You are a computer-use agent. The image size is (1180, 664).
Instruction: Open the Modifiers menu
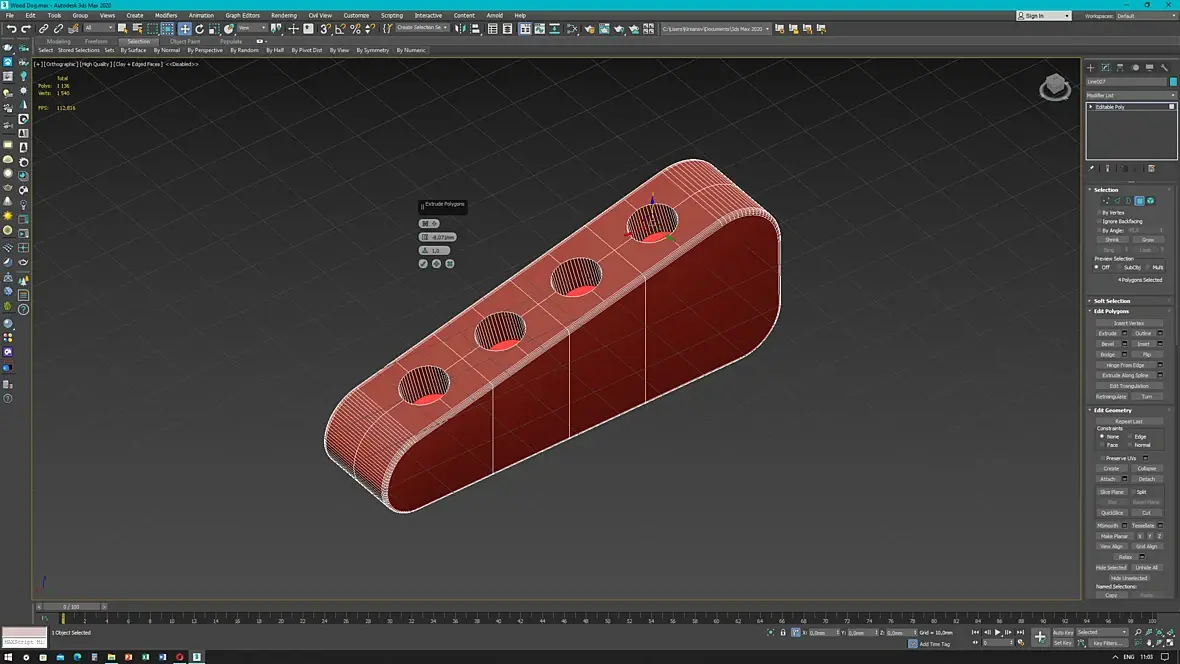166,15
